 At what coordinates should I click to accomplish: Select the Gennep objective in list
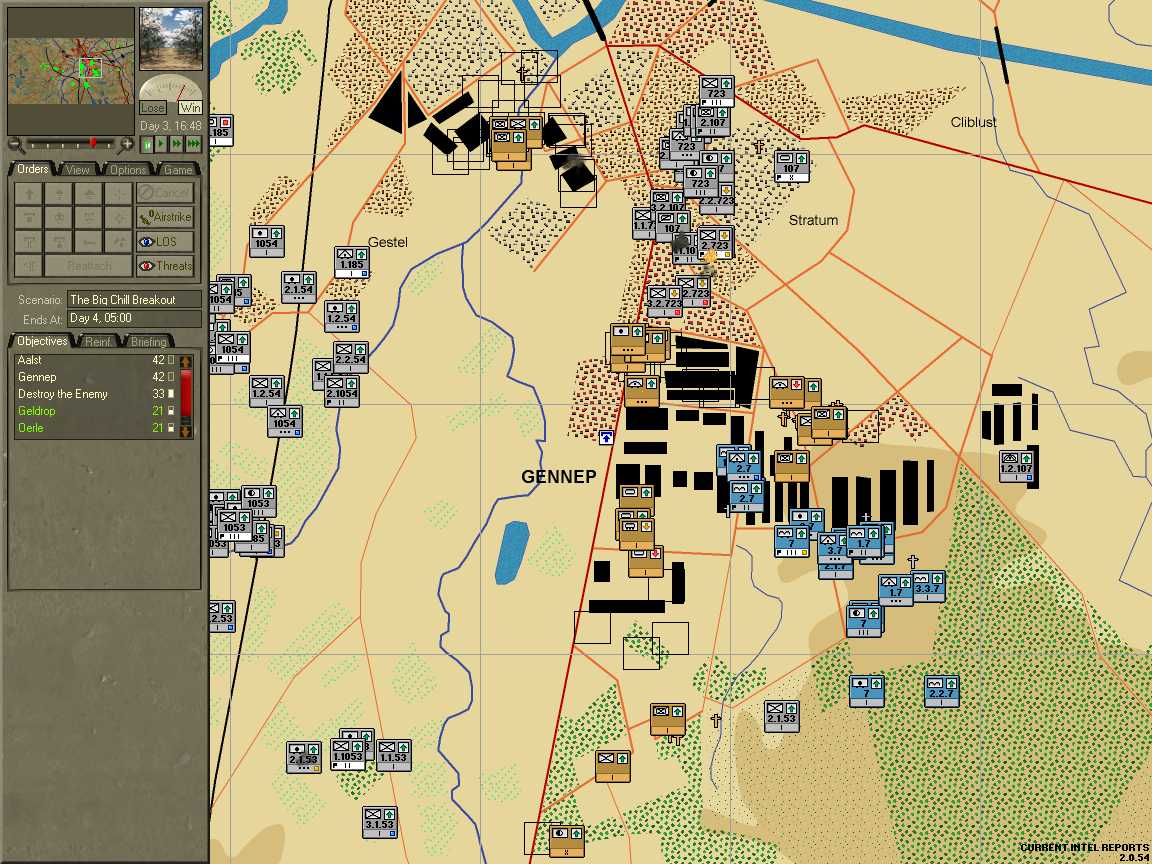(x=96, y=377)
